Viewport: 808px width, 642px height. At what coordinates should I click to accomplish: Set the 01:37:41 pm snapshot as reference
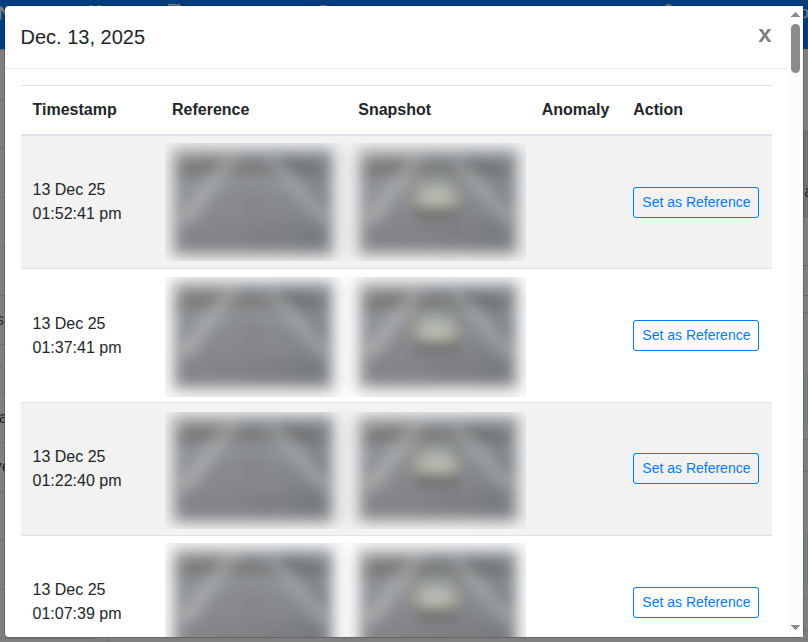695,335
